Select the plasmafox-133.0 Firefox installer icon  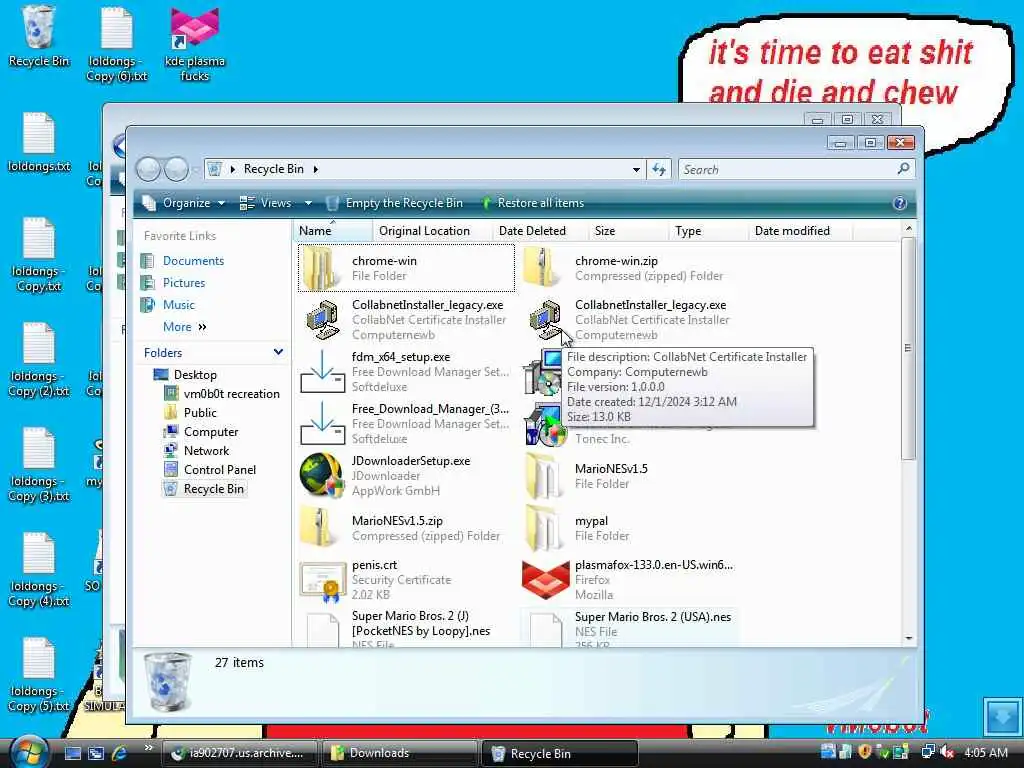click(x=545, y=580)
